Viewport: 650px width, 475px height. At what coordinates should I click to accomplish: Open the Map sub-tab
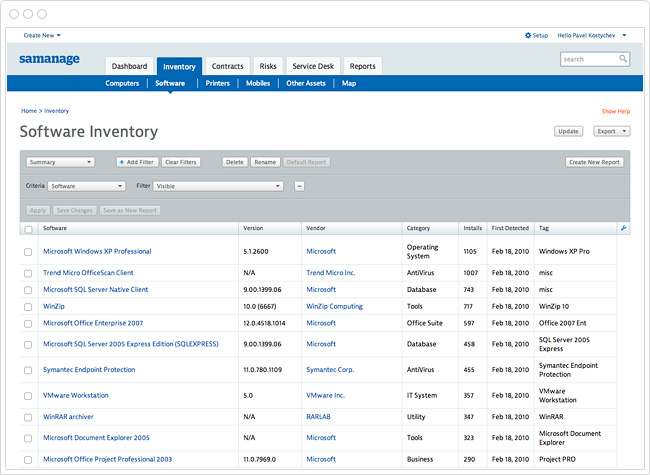click(349, 83)
